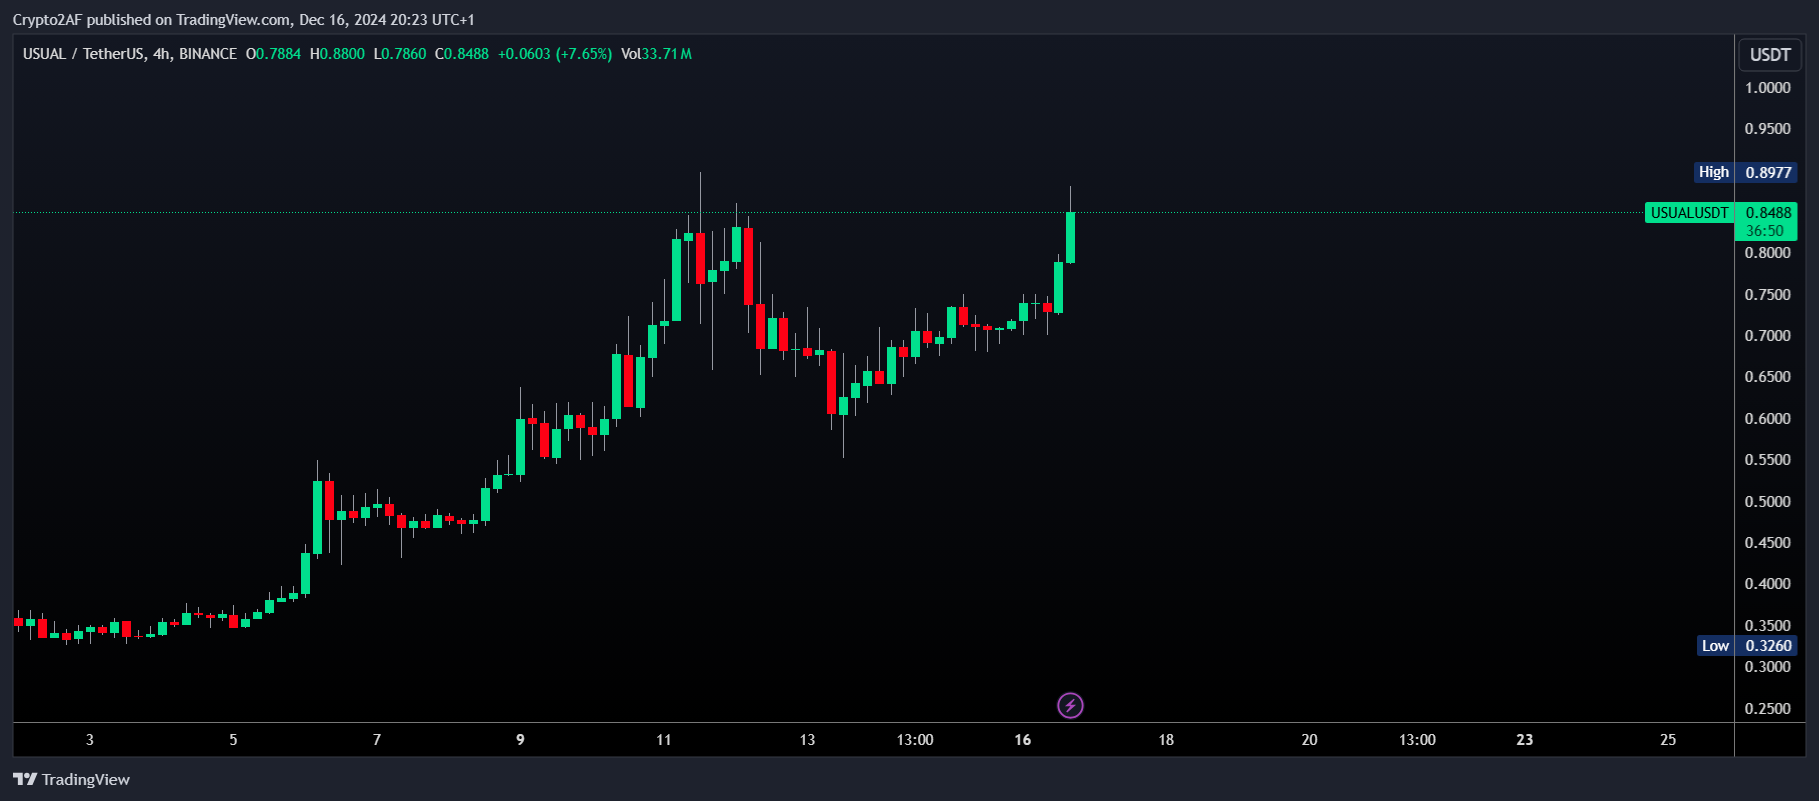Viewport: 1819px width, 801px height.
Task: Click the Low 0.3260 price label
Action: pos(1748,646)
